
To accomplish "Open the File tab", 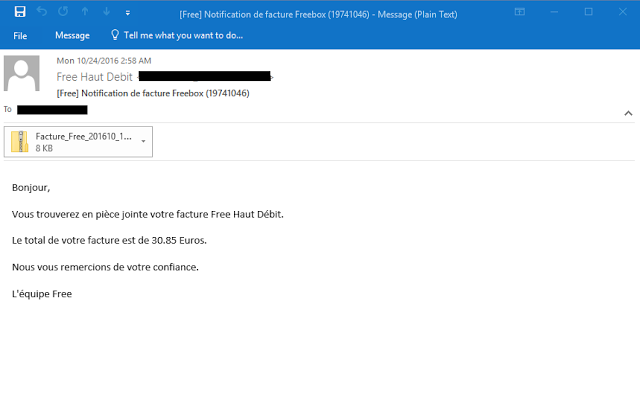I will [x=20, y=35].
